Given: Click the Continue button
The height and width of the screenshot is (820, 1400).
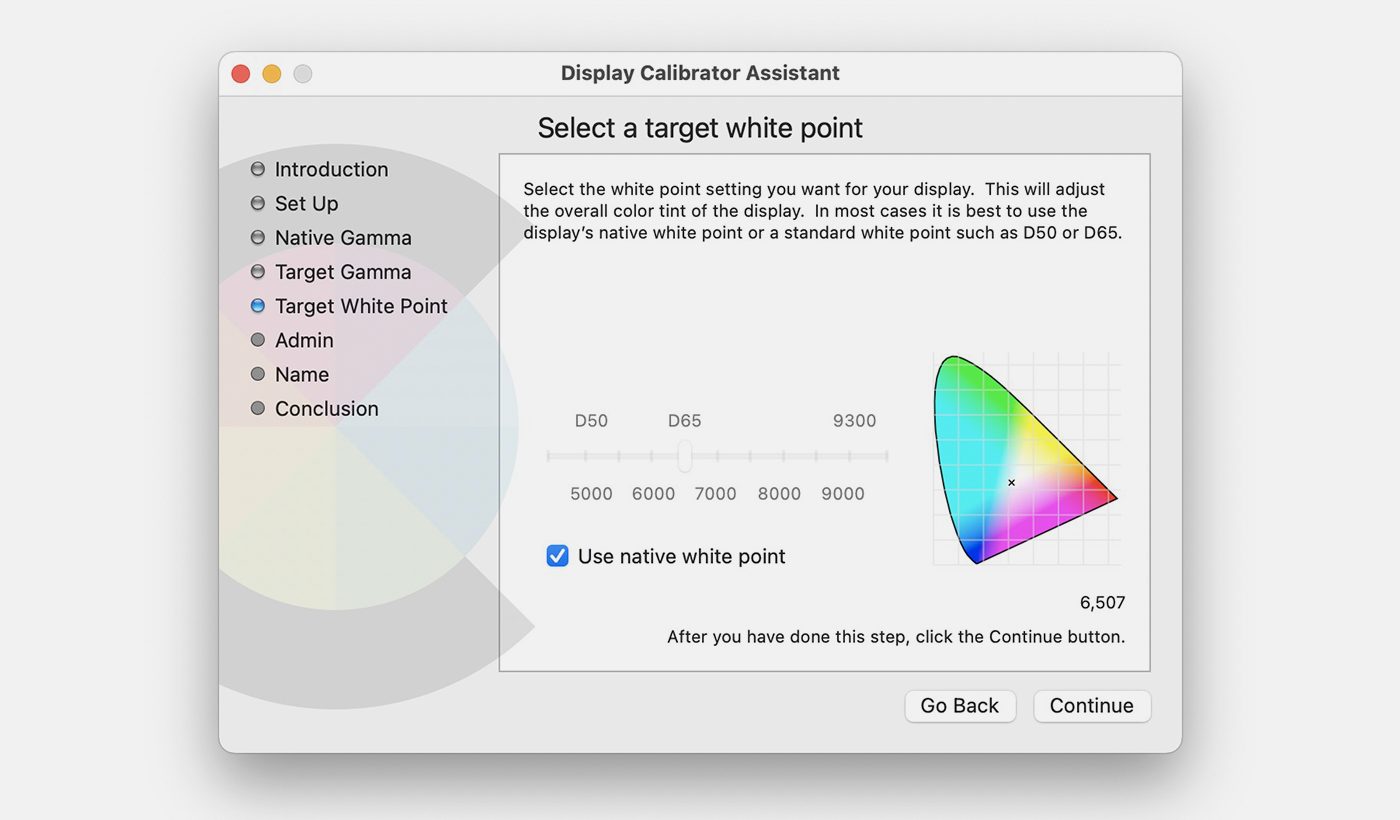Looking at the screenshot, I should (1091, 706).
